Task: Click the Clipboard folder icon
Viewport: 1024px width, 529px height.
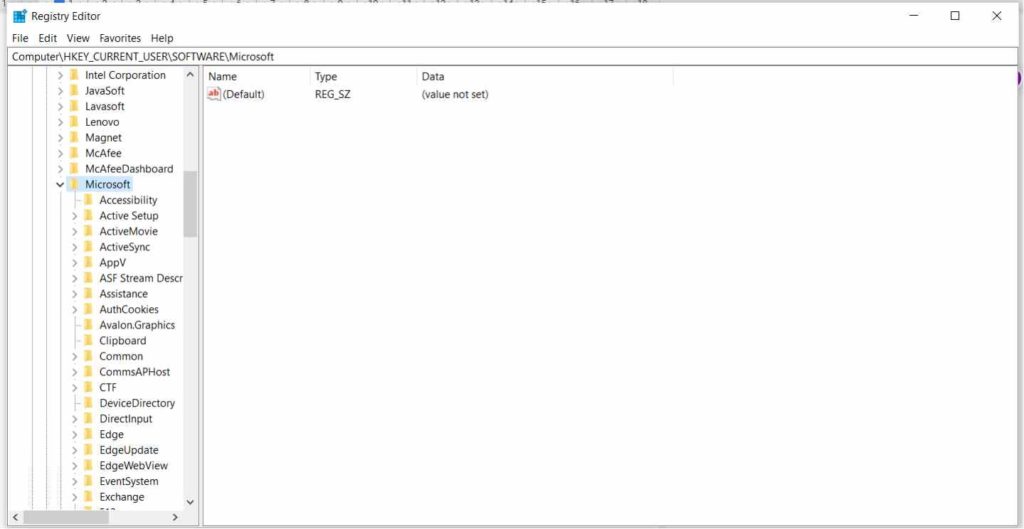Action: (88, 340)
